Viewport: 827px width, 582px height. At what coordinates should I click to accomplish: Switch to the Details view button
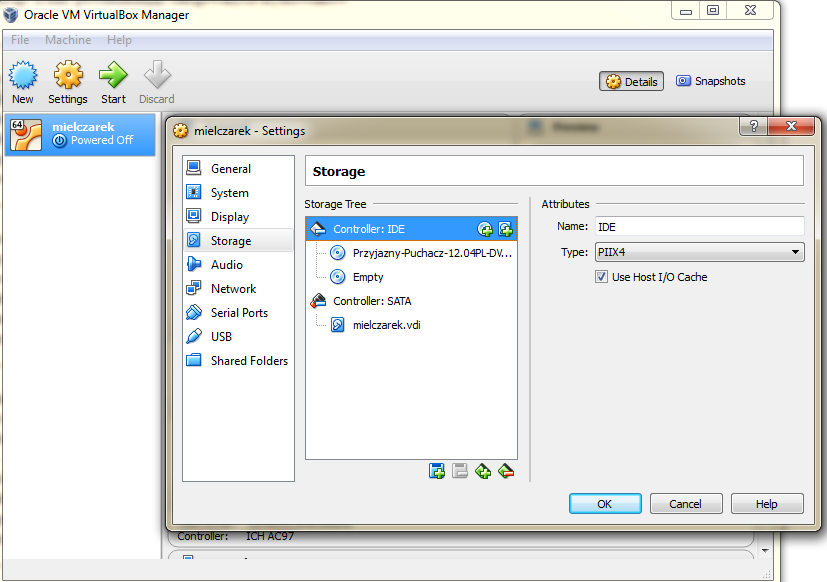point(631,81)
